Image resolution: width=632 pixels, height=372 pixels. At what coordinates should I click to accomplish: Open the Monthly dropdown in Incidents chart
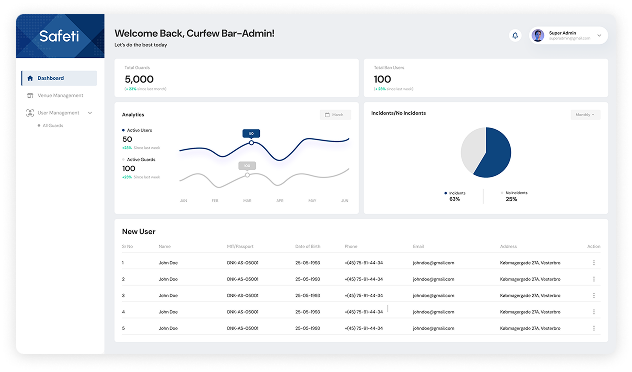point(585,115)
